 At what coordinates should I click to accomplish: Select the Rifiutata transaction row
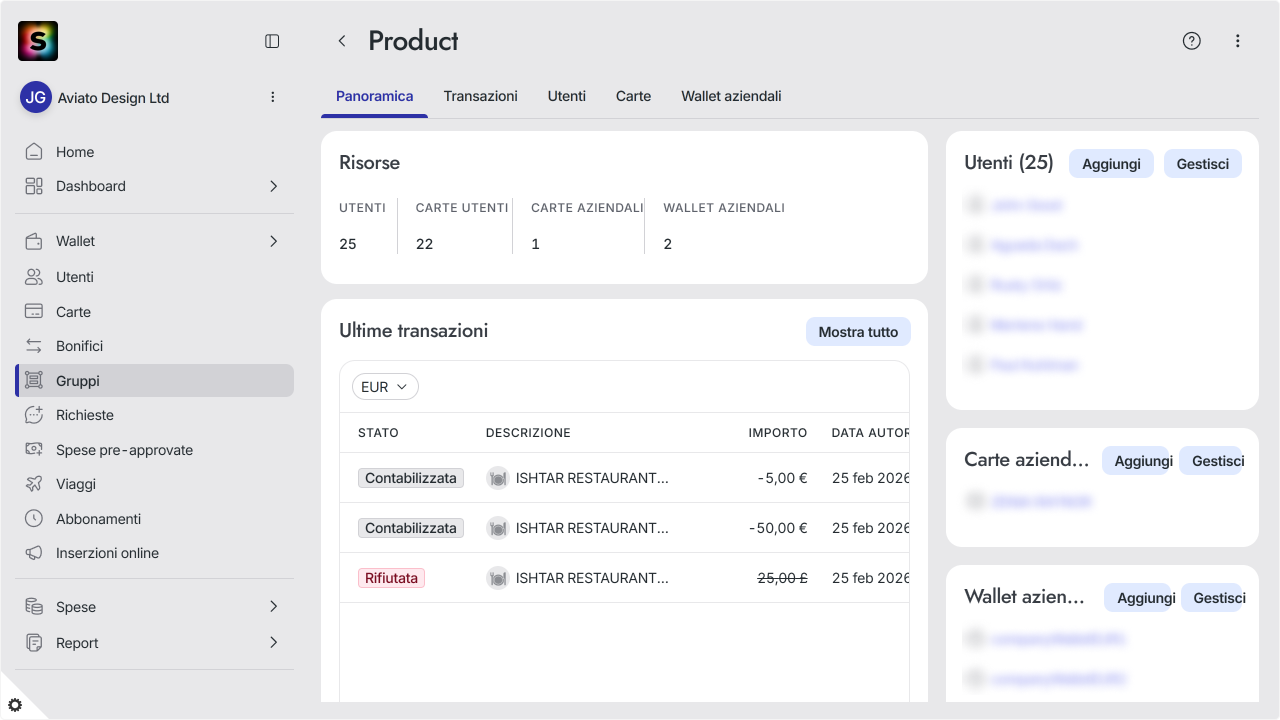625,578
